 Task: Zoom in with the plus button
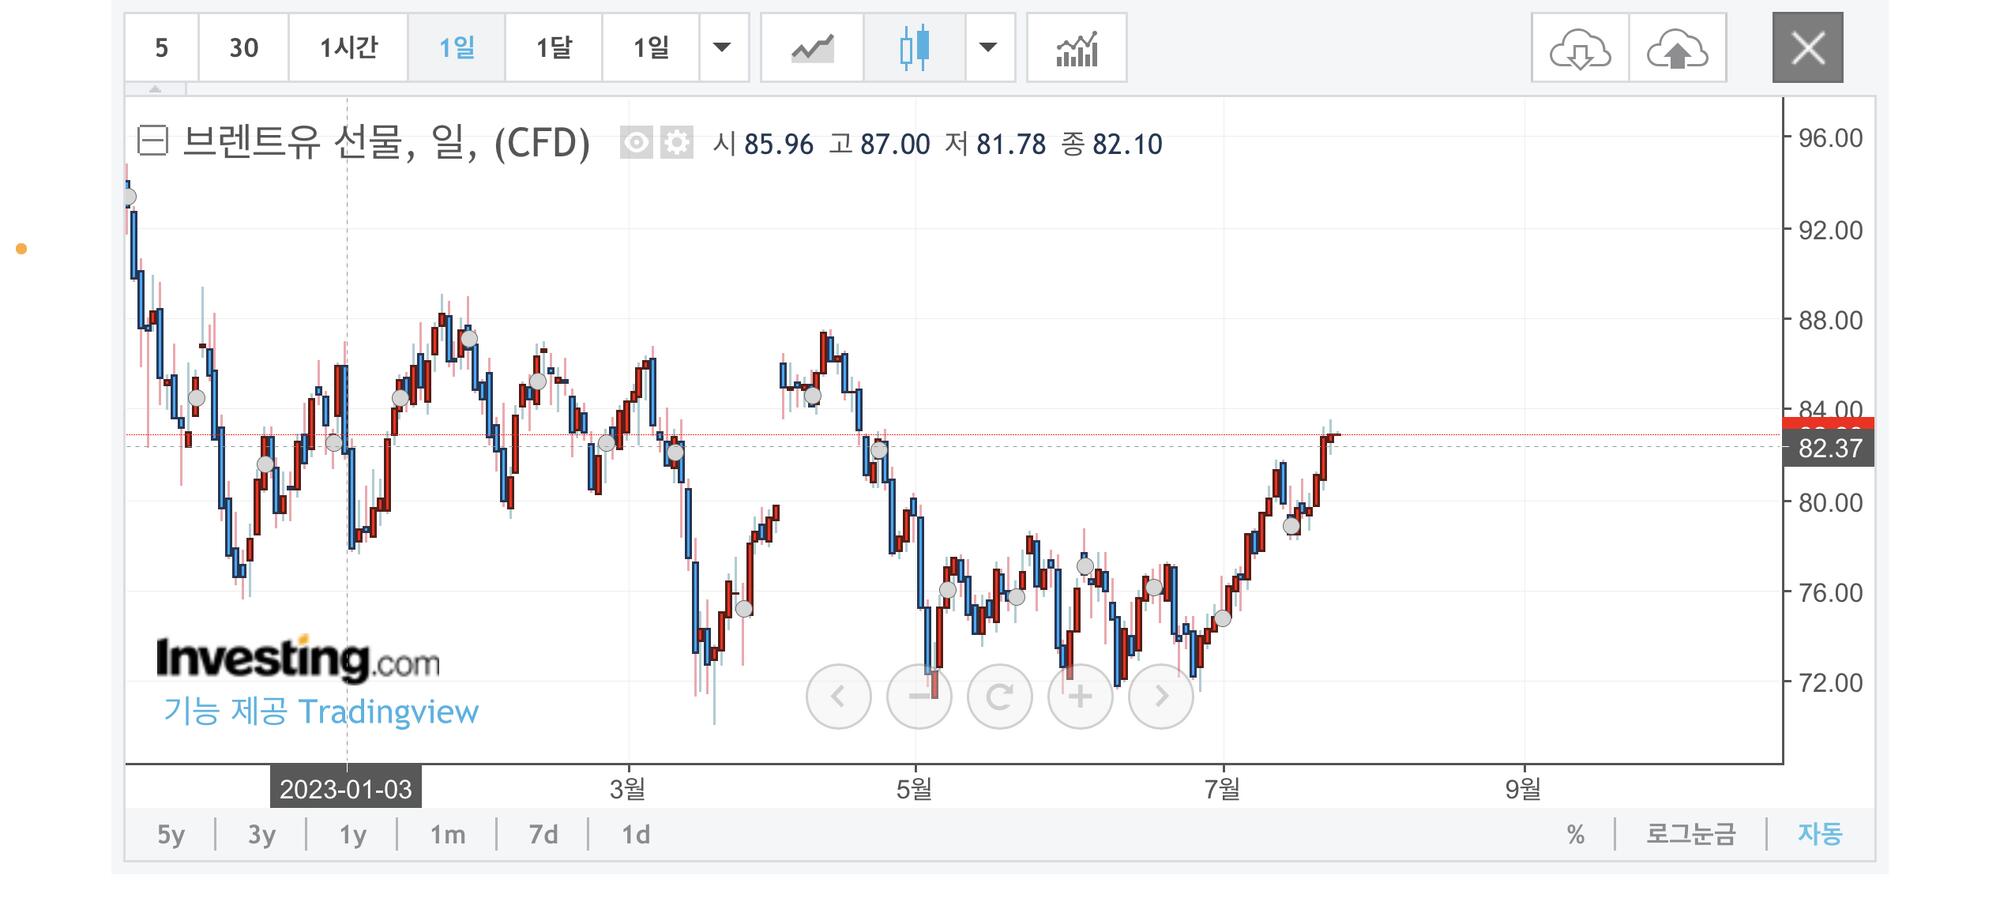click(1080, 696)
